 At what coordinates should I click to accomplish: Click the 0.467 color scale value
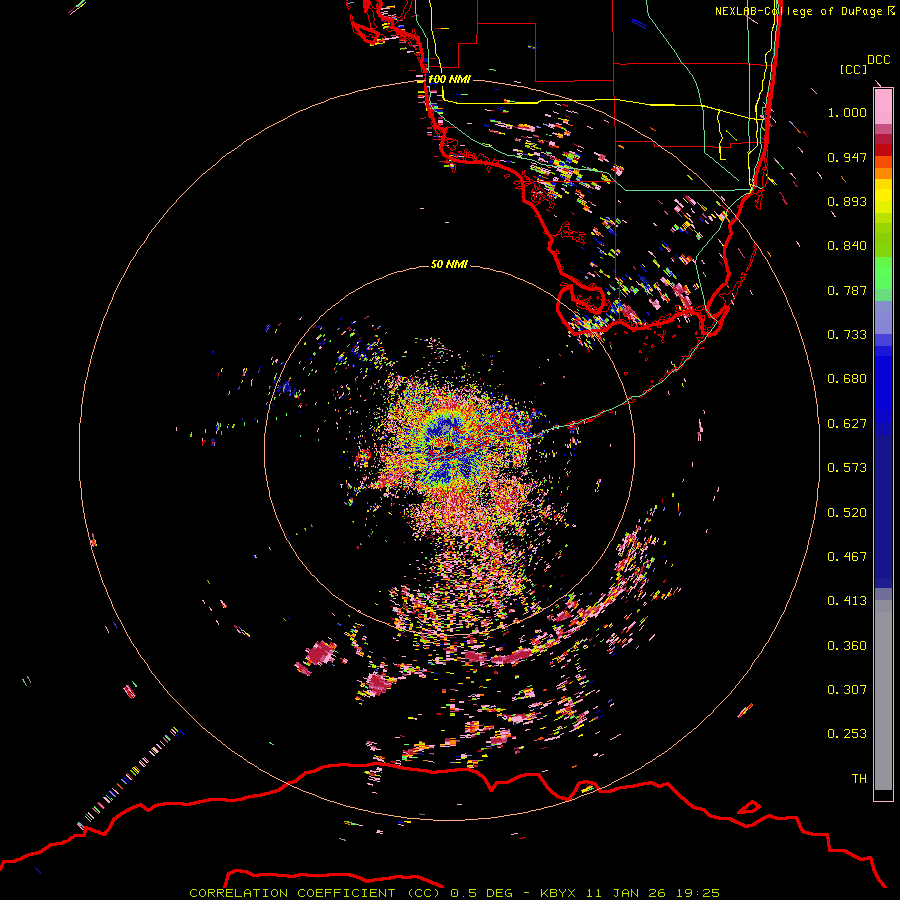[847, 557]
